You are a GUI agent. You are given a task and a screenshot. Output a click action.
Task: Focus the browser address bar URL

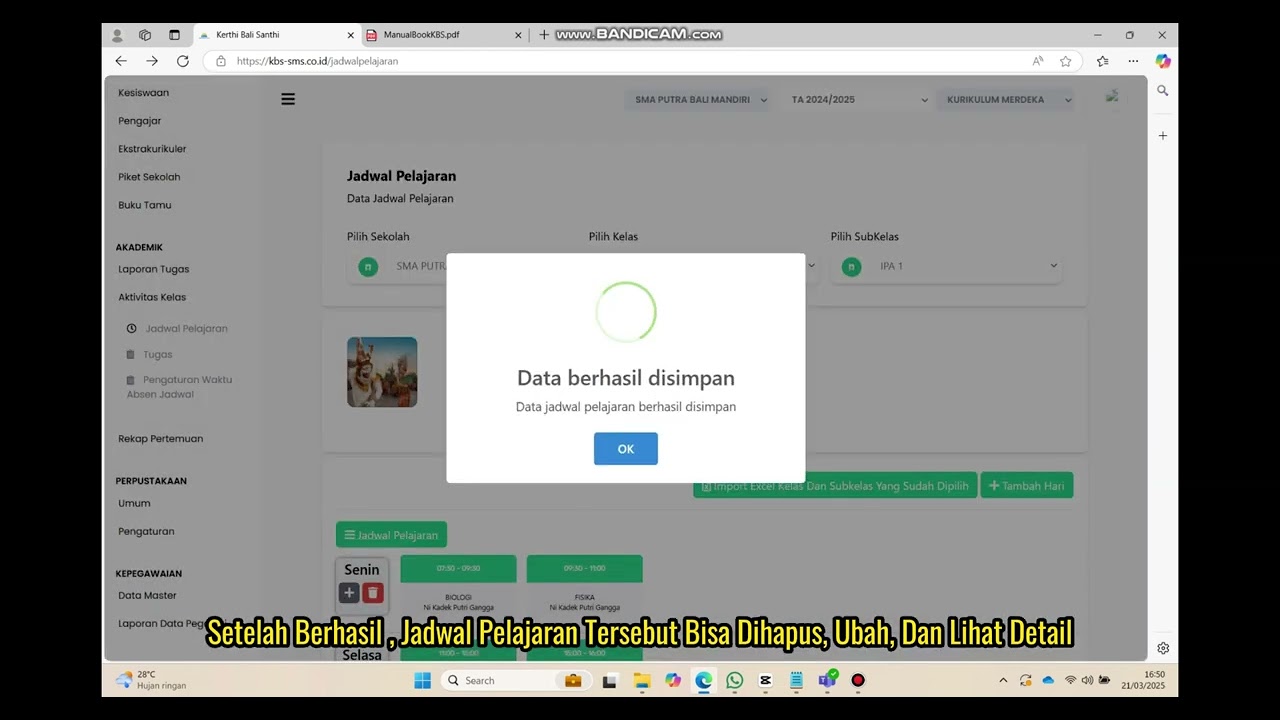click(x=318, y=61)
